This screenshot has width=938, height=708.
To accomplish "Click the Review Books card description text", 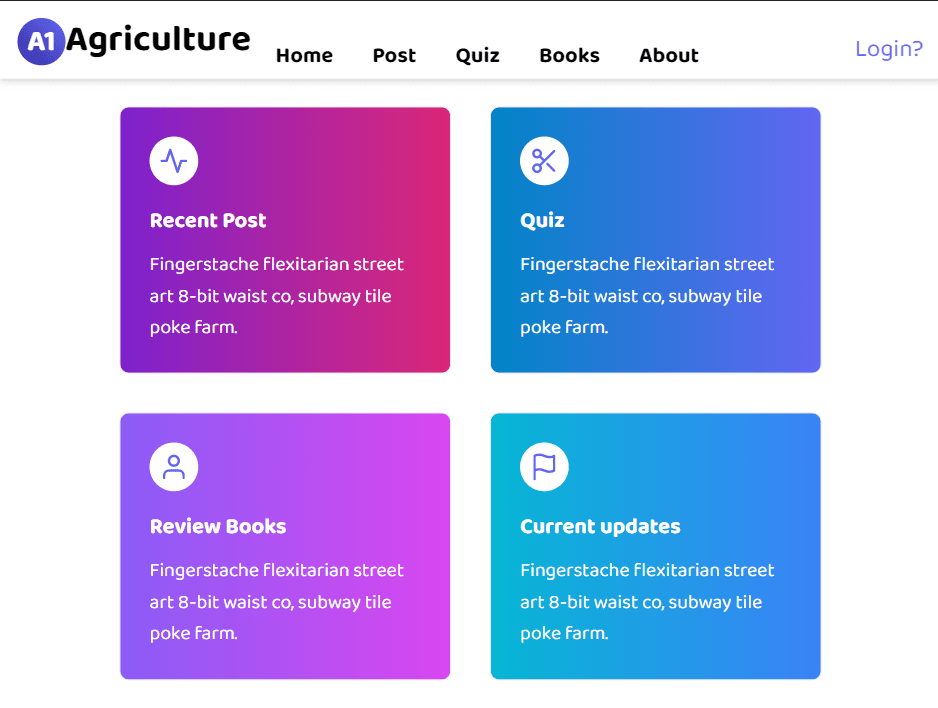I will click(276, 602).
